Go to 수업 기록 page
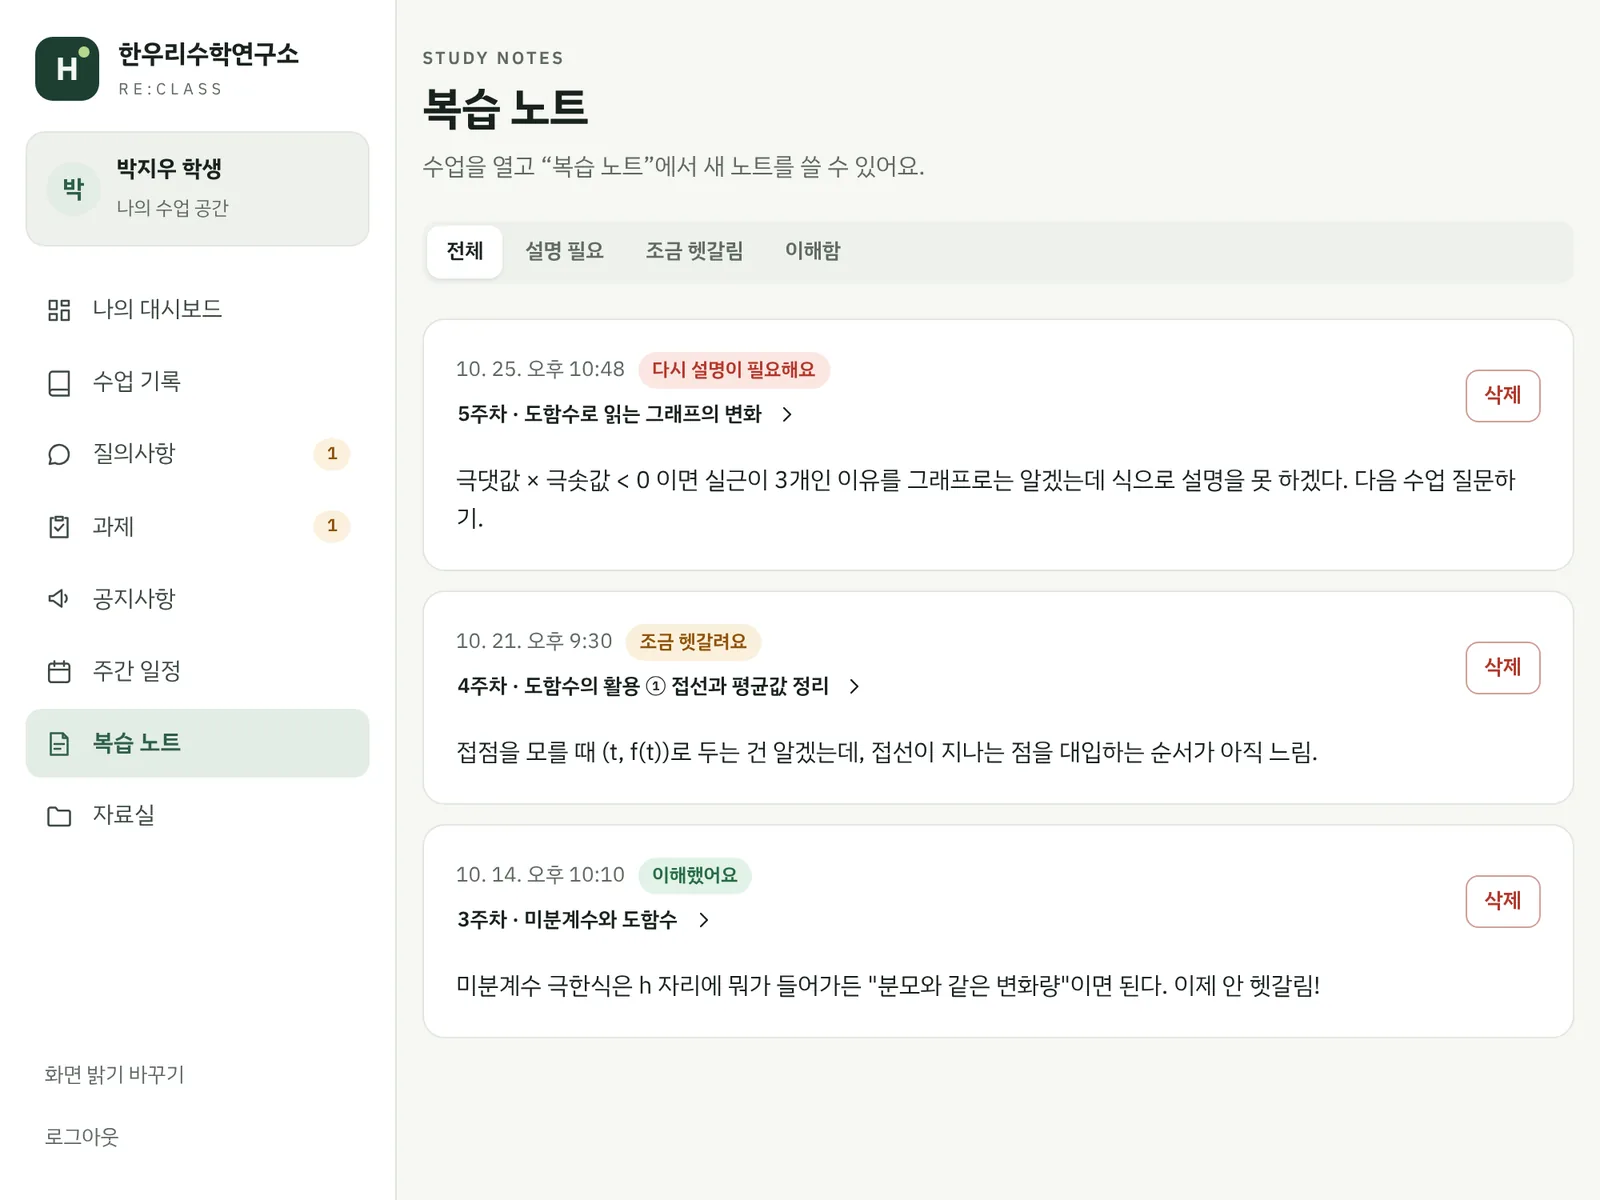This screenshot has width=1600, height=1200. (197, 382)
